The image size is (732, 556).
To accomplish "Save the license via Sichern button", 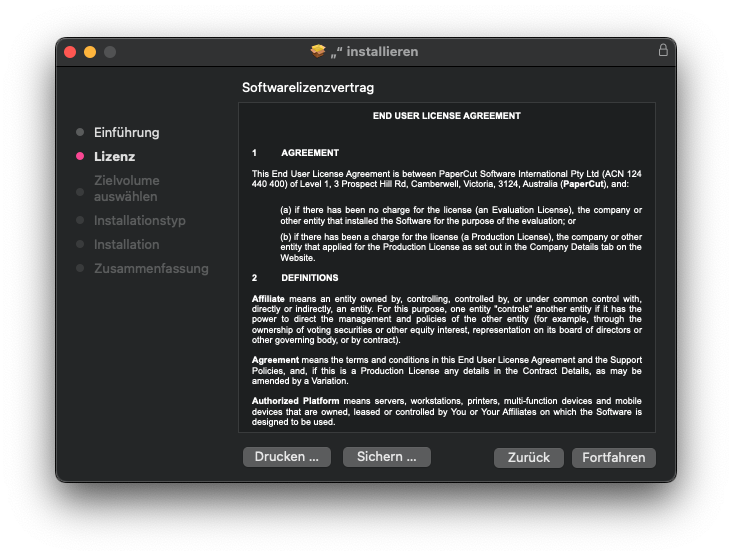I will click(386, 457).
